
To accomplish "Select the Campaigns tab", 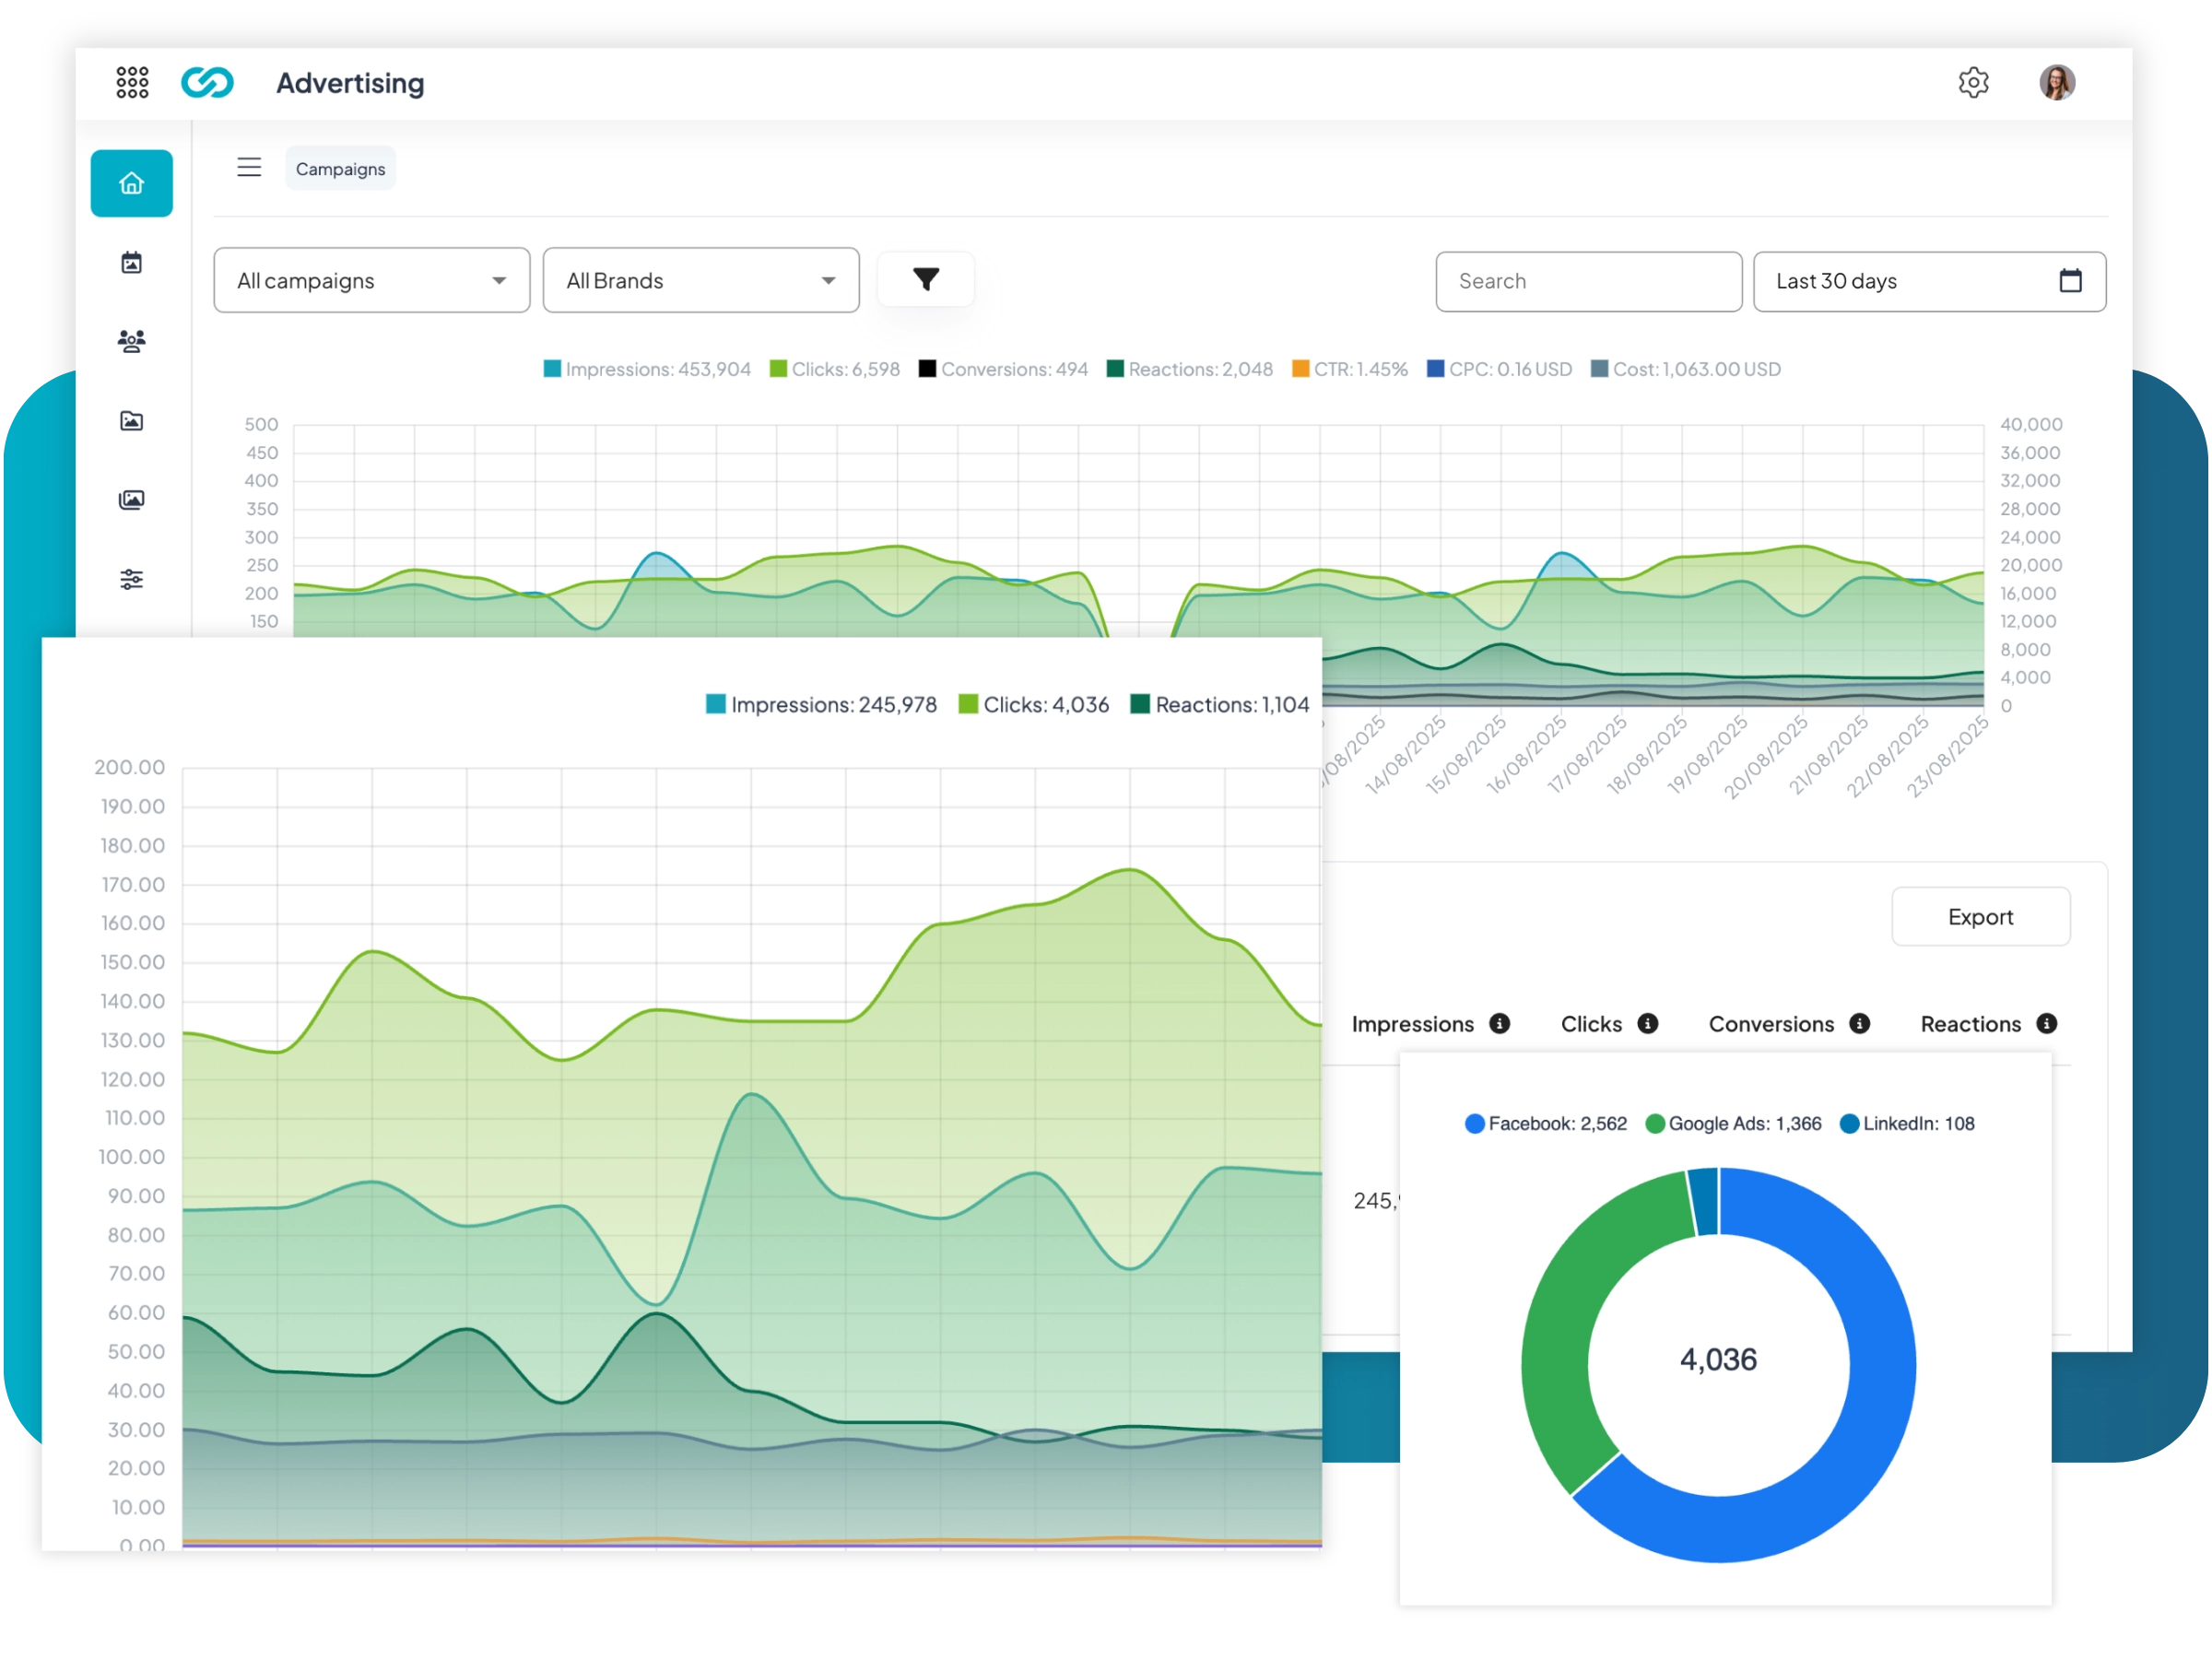I will [x=340, y=169].
